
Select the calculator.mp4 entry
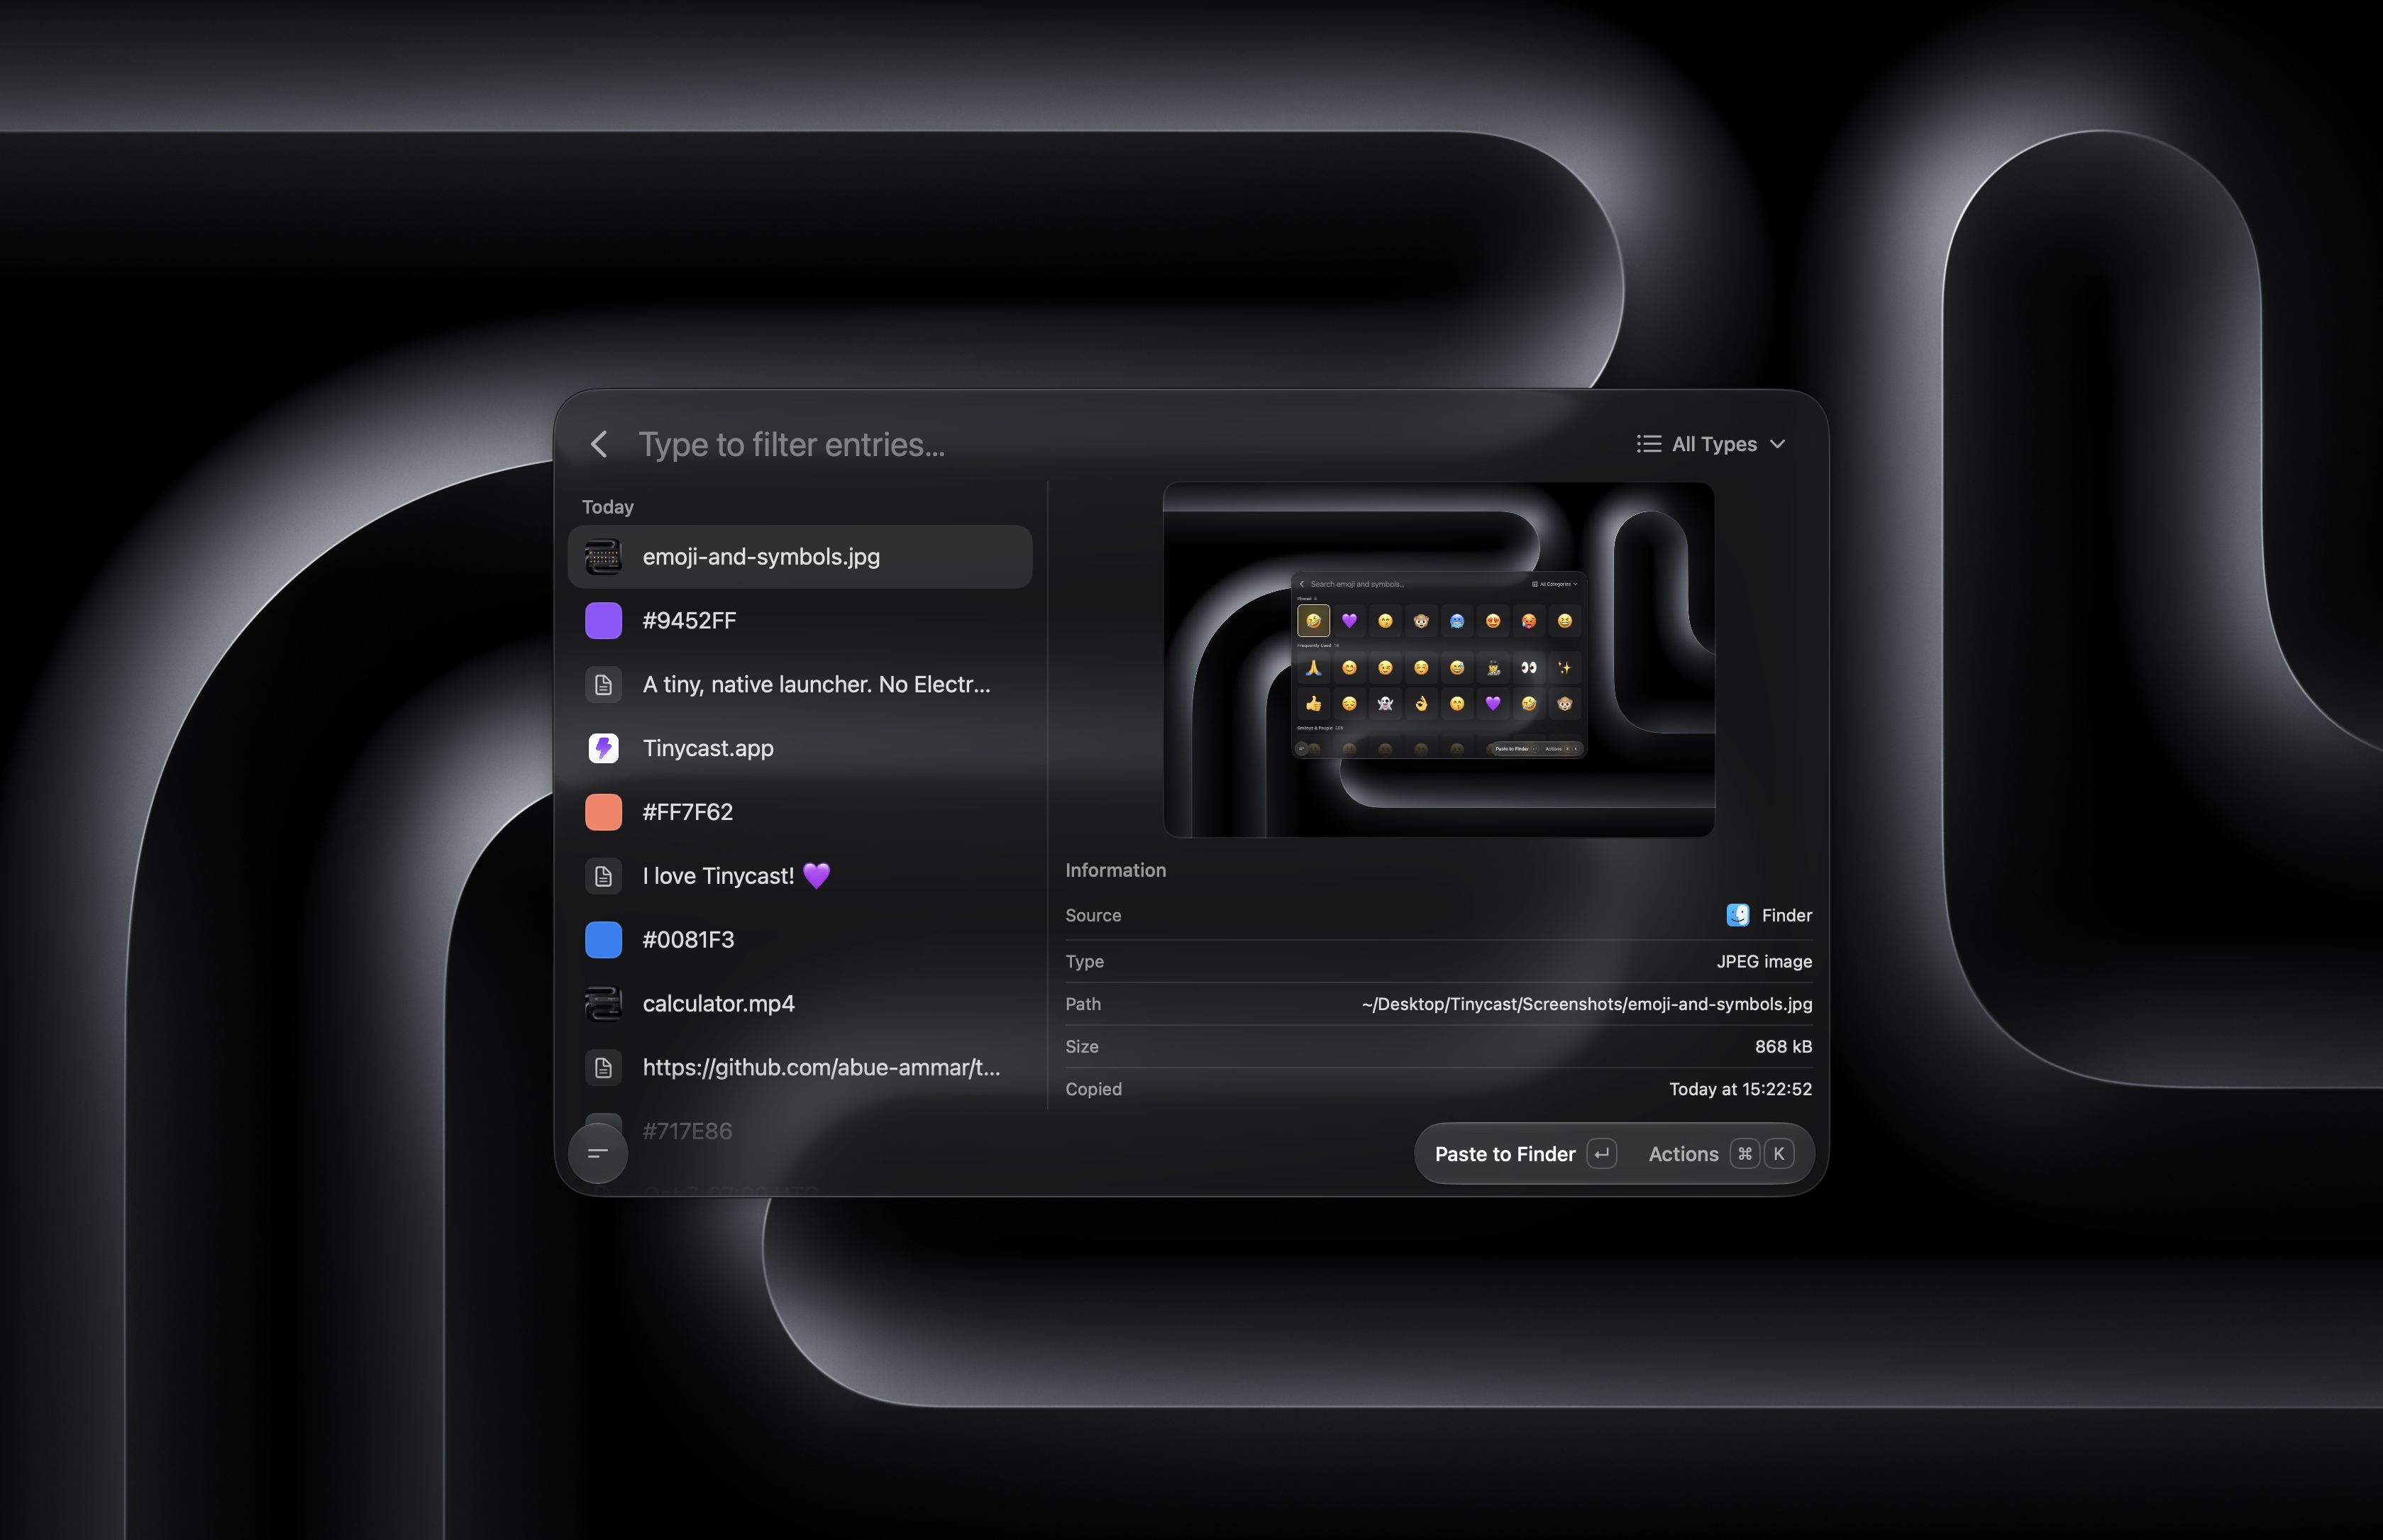click(799, 1004)
